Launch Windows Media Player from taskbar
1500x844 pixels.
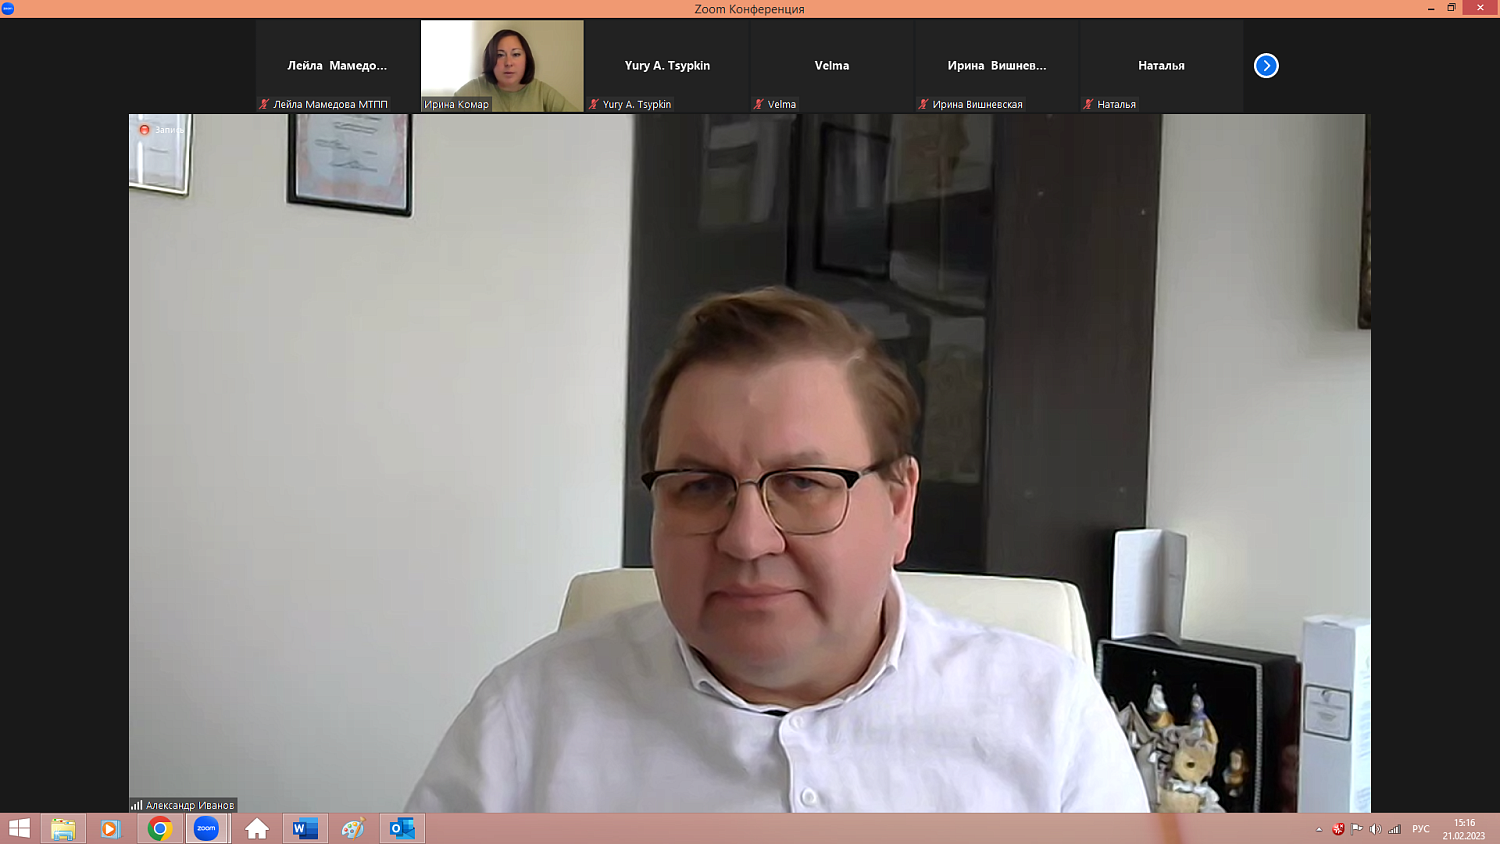111,828
